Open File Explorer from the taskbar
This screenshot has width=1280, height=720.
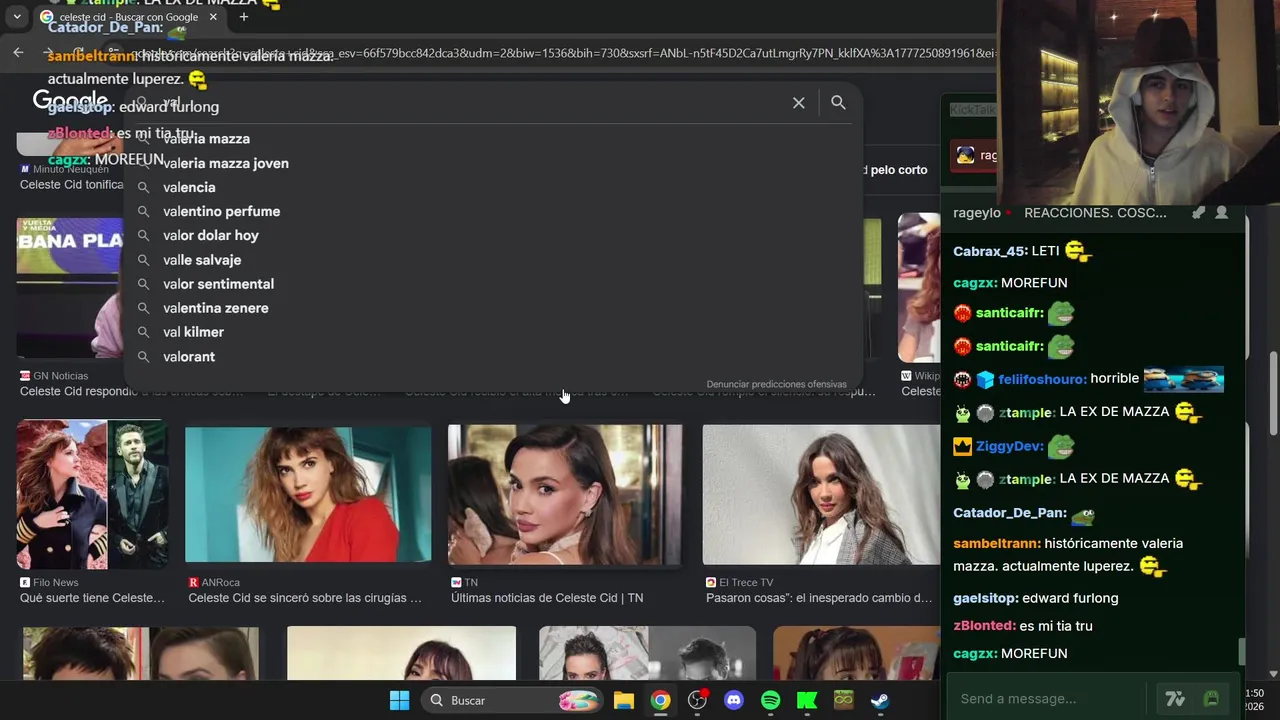(624, 700)
